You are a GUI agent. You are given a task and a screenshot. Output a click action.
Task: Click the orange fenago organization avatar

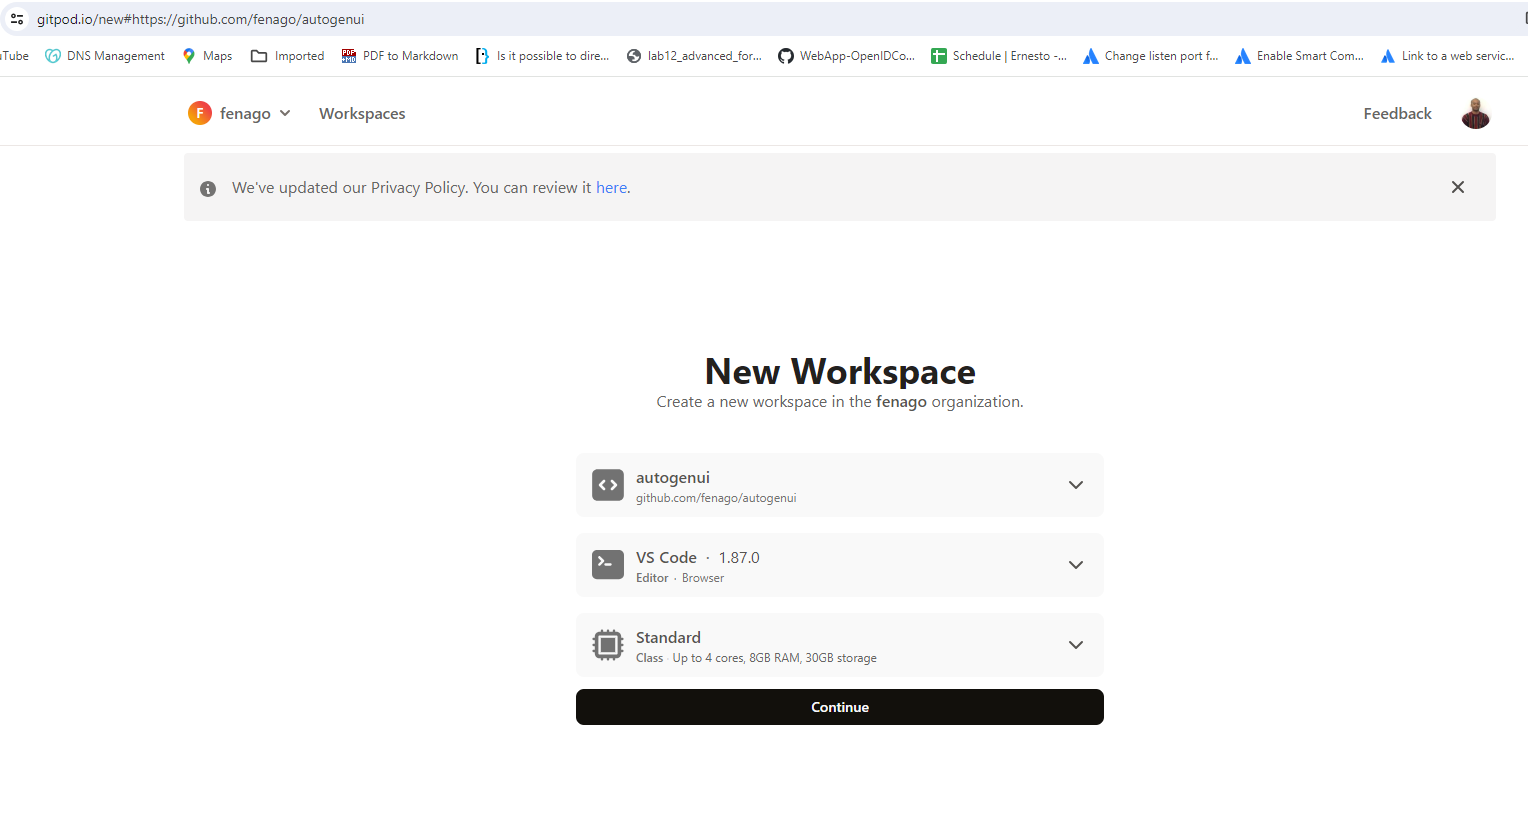(200, 113)
